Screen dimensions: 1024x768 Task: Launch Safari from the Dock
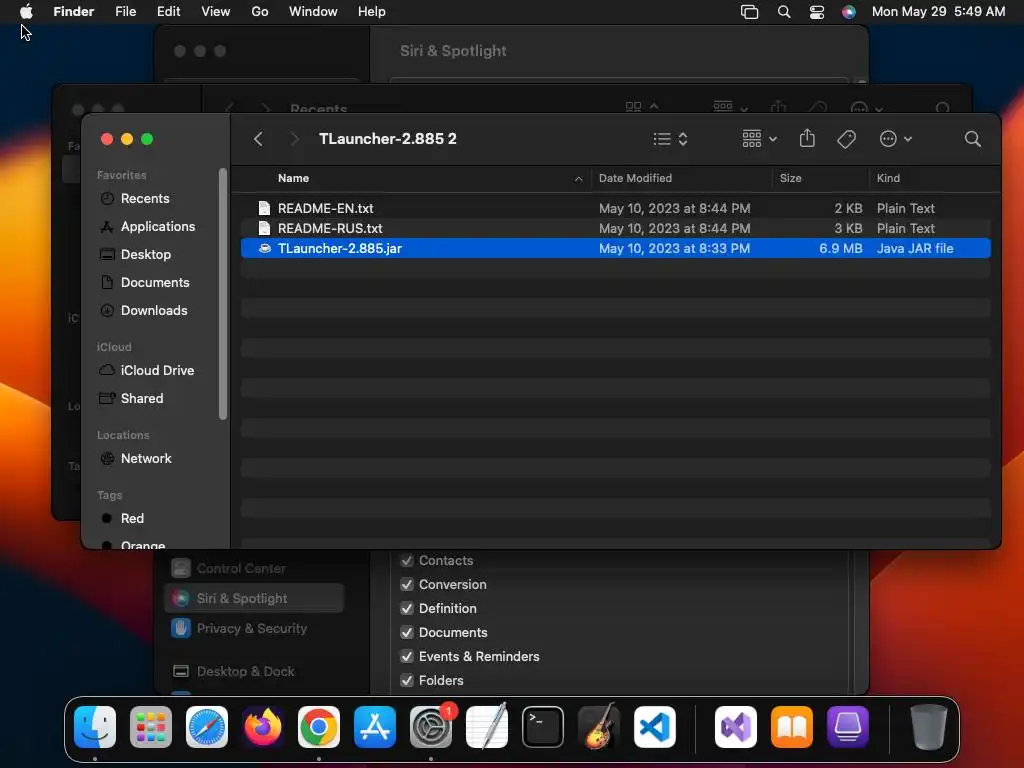pos(207,727)
